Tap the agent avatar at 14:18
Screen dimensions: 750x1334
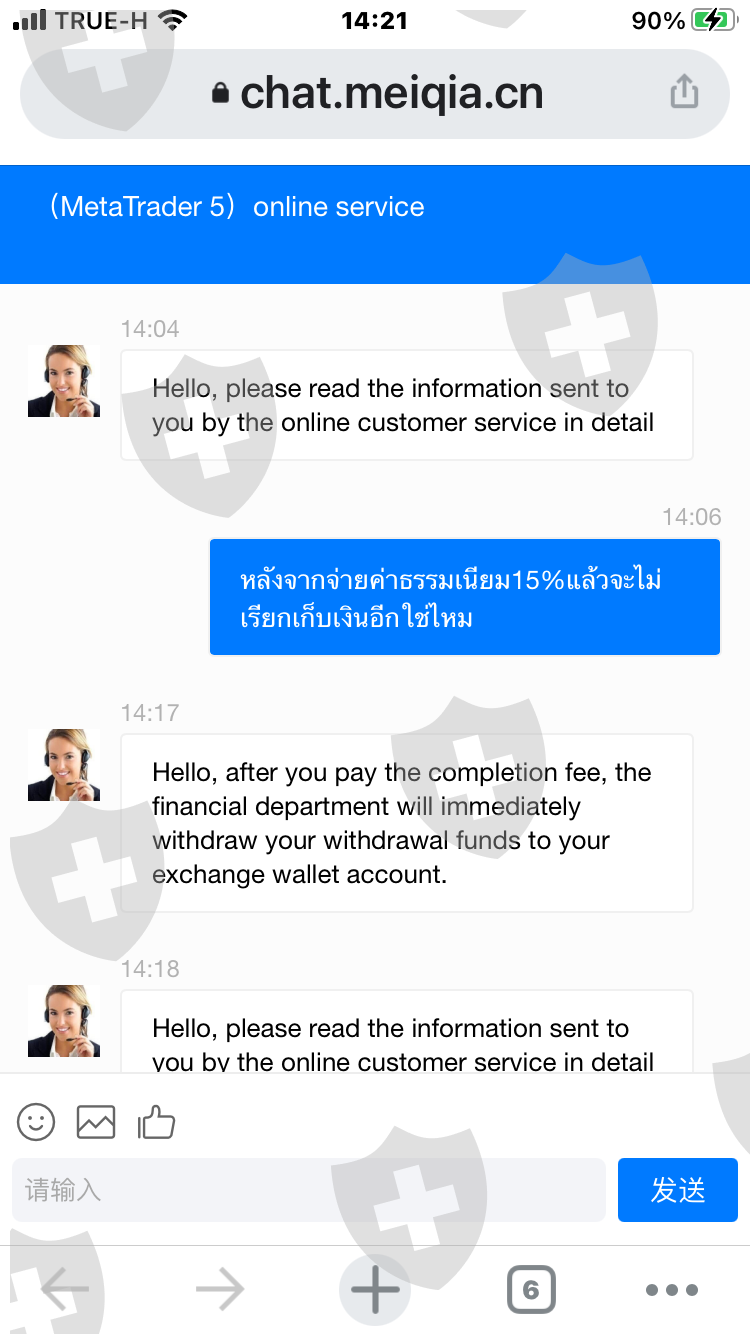pos(64,1021)
